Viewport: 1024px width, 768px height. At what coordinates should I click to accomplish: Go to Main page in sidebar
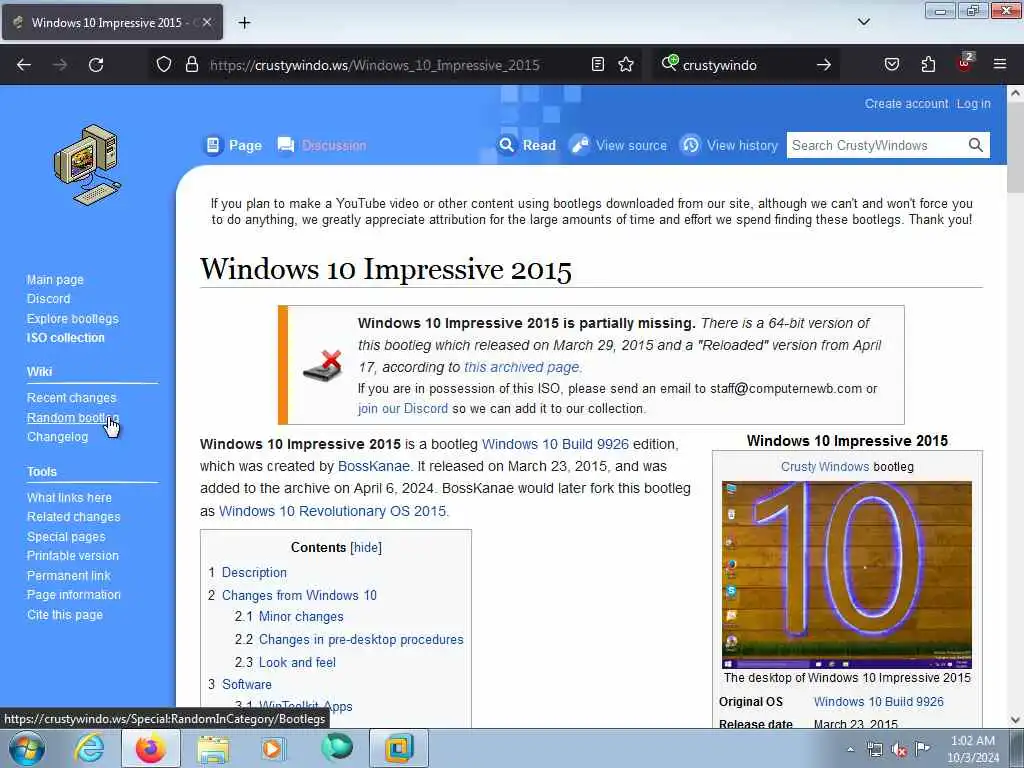(x=55, y=280)
